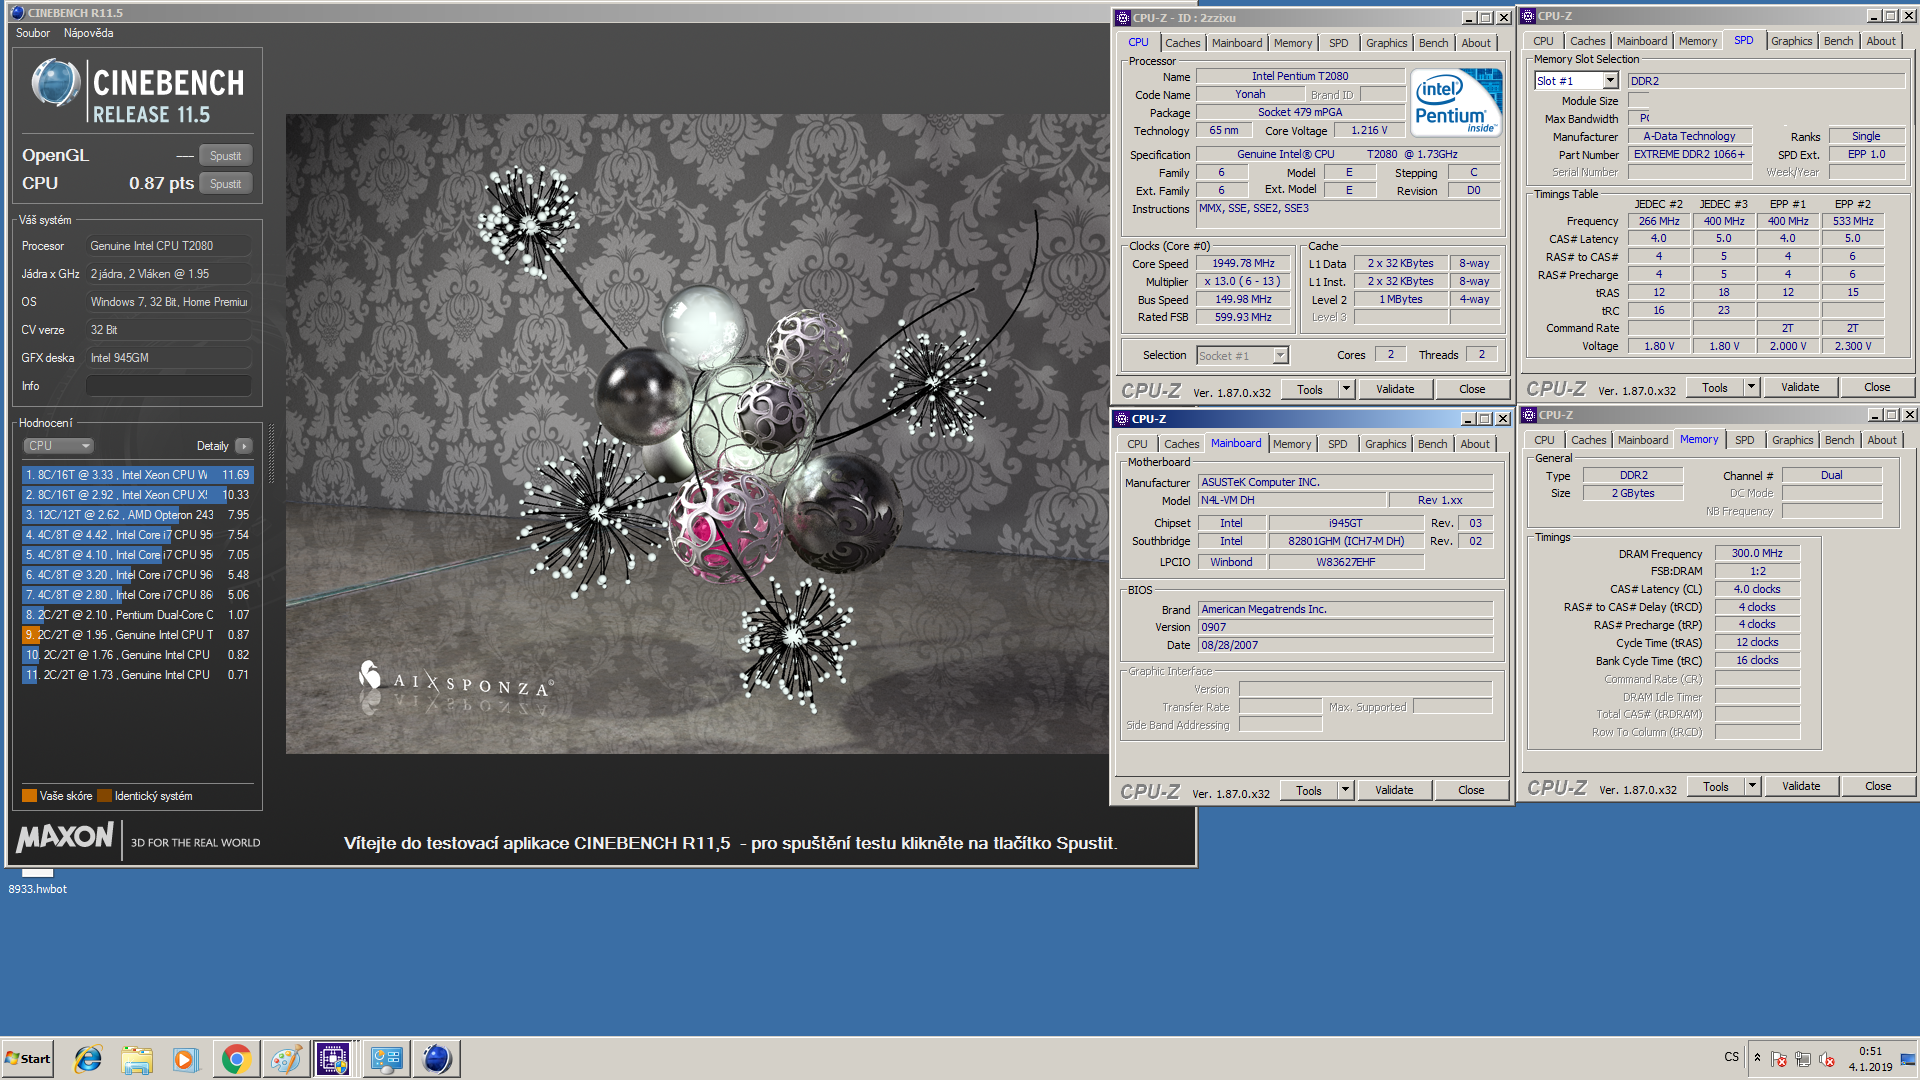Click the MAXON logo
Viewport: 1920px width, 1080px height.
click(x=65, y=837)
